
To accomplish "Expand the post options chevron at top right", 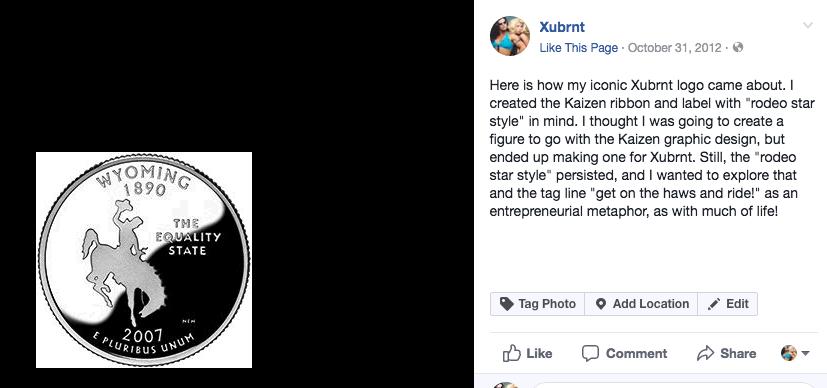I will pos(807,25).
